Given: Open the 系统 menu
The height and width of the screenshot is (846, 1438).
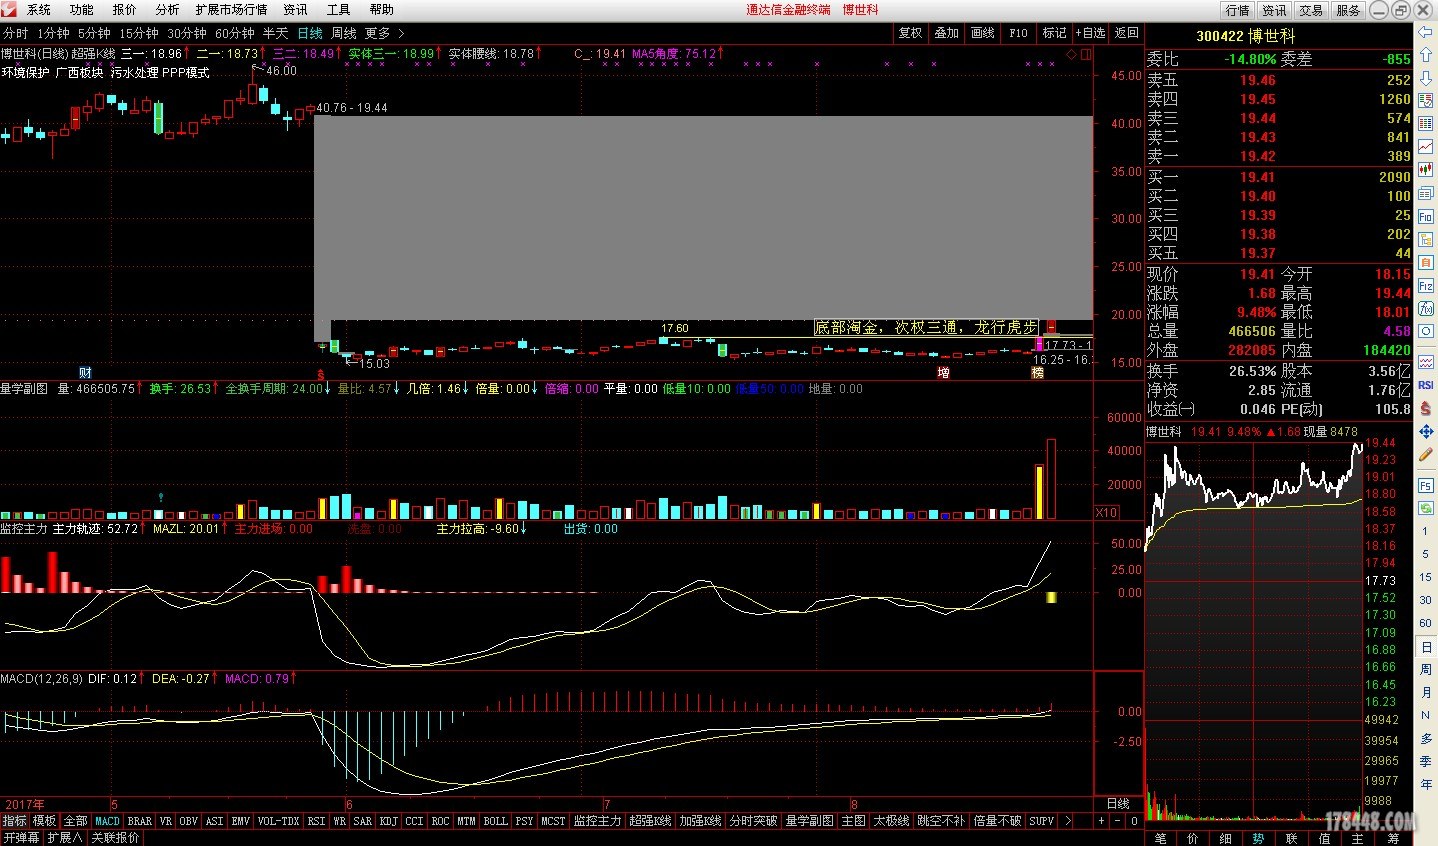Looking at the screenshot, I should [38, 10].
